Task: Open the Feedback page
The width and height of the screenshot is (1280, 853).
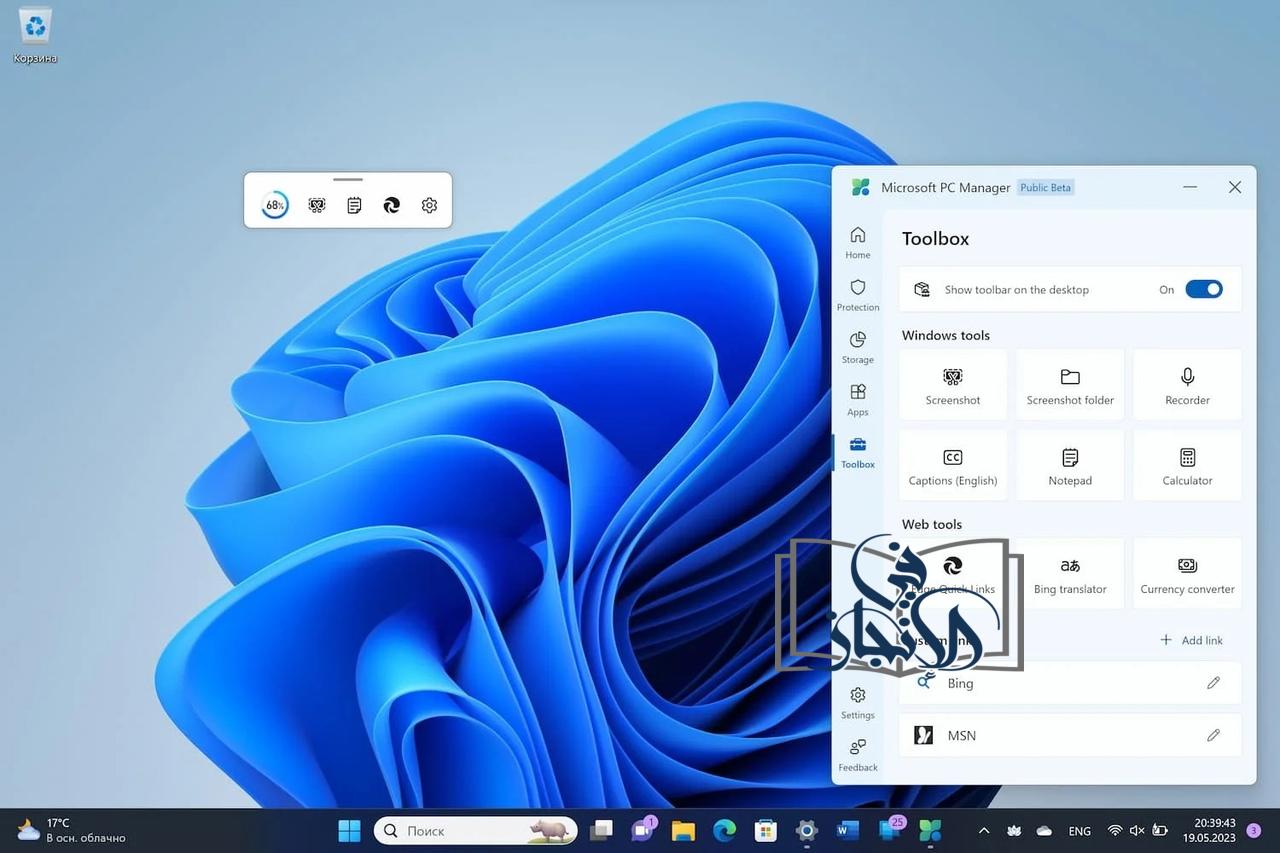Action: (x=858, y=755)
